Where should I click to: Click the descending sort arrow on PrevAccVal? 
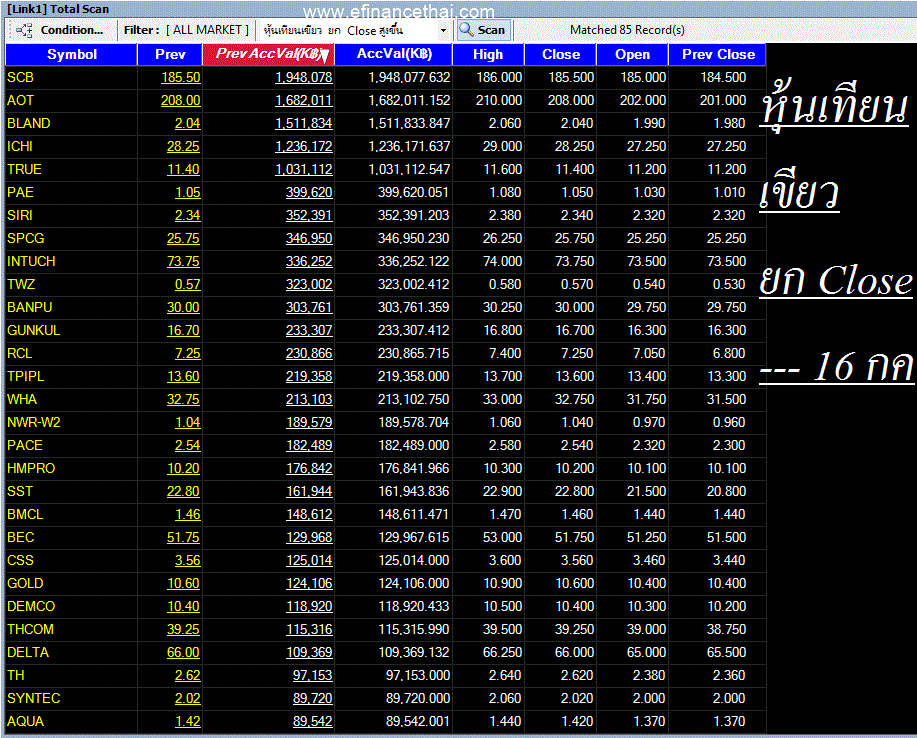(325, 56)
